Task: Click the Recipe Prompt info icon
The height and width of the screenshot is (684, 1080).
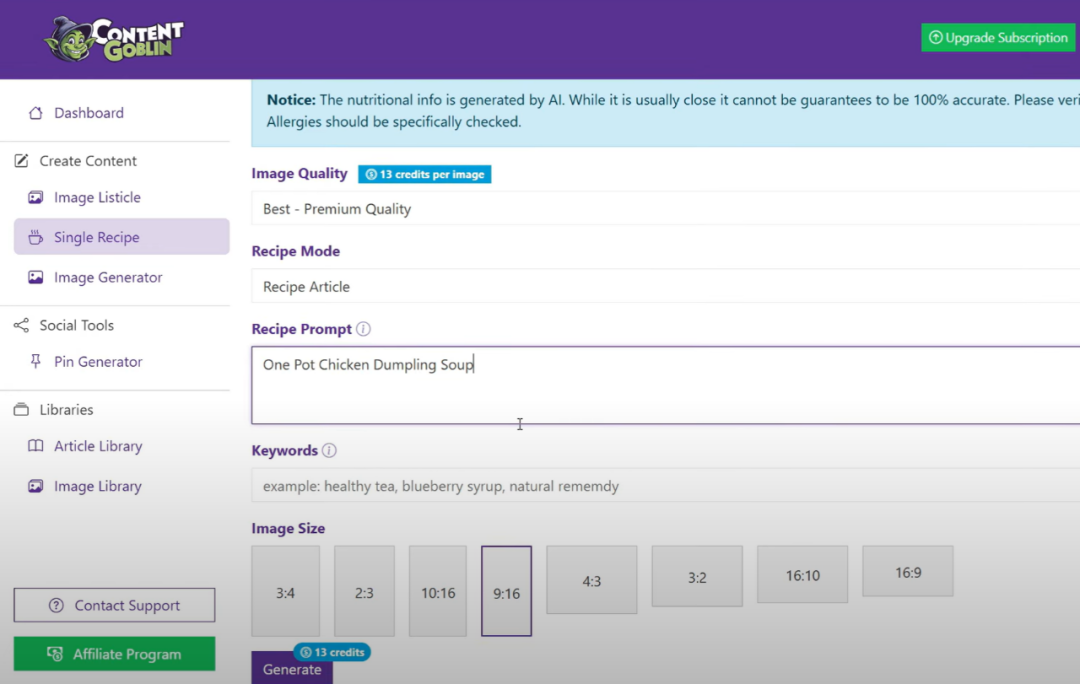Action: [x=363, y=329]
